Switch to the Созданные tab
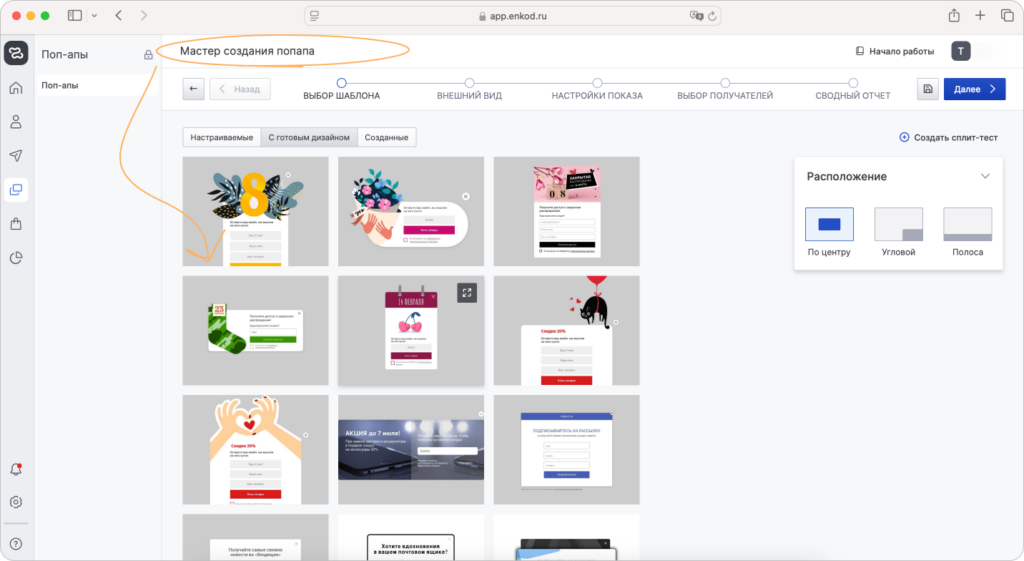 tap(387, 137)
